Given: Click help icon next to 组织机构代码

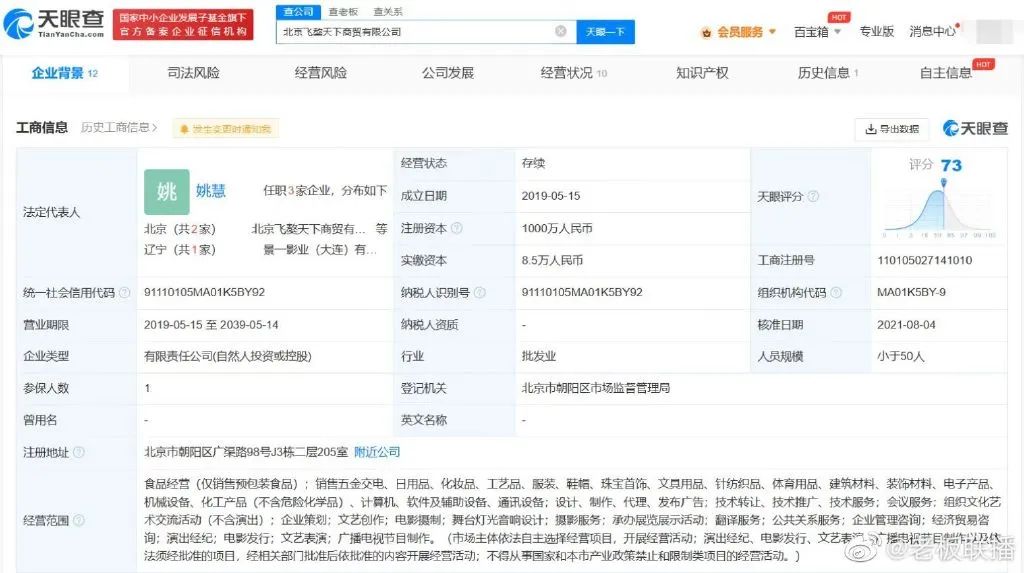Looking at the screenshot, I should (835, 292).
